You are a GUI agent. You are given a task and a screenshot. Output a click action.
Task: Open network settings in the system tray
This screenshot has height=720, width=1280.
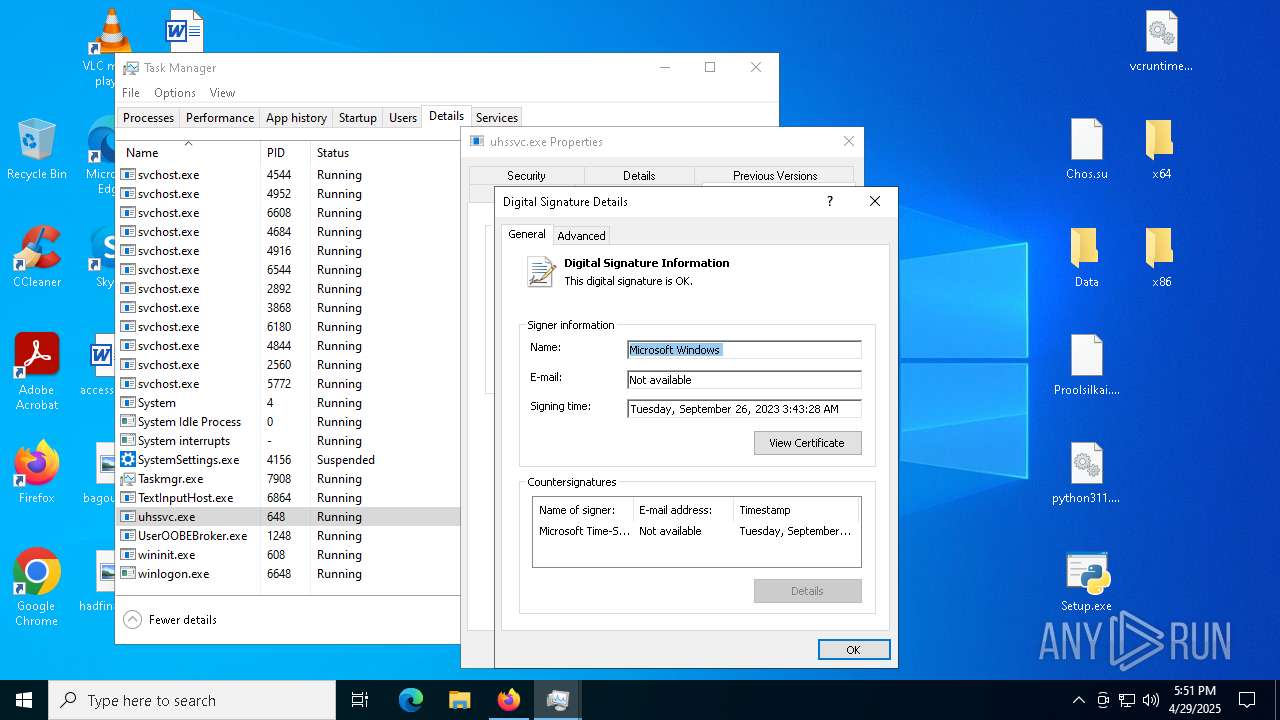[1127, 700]
